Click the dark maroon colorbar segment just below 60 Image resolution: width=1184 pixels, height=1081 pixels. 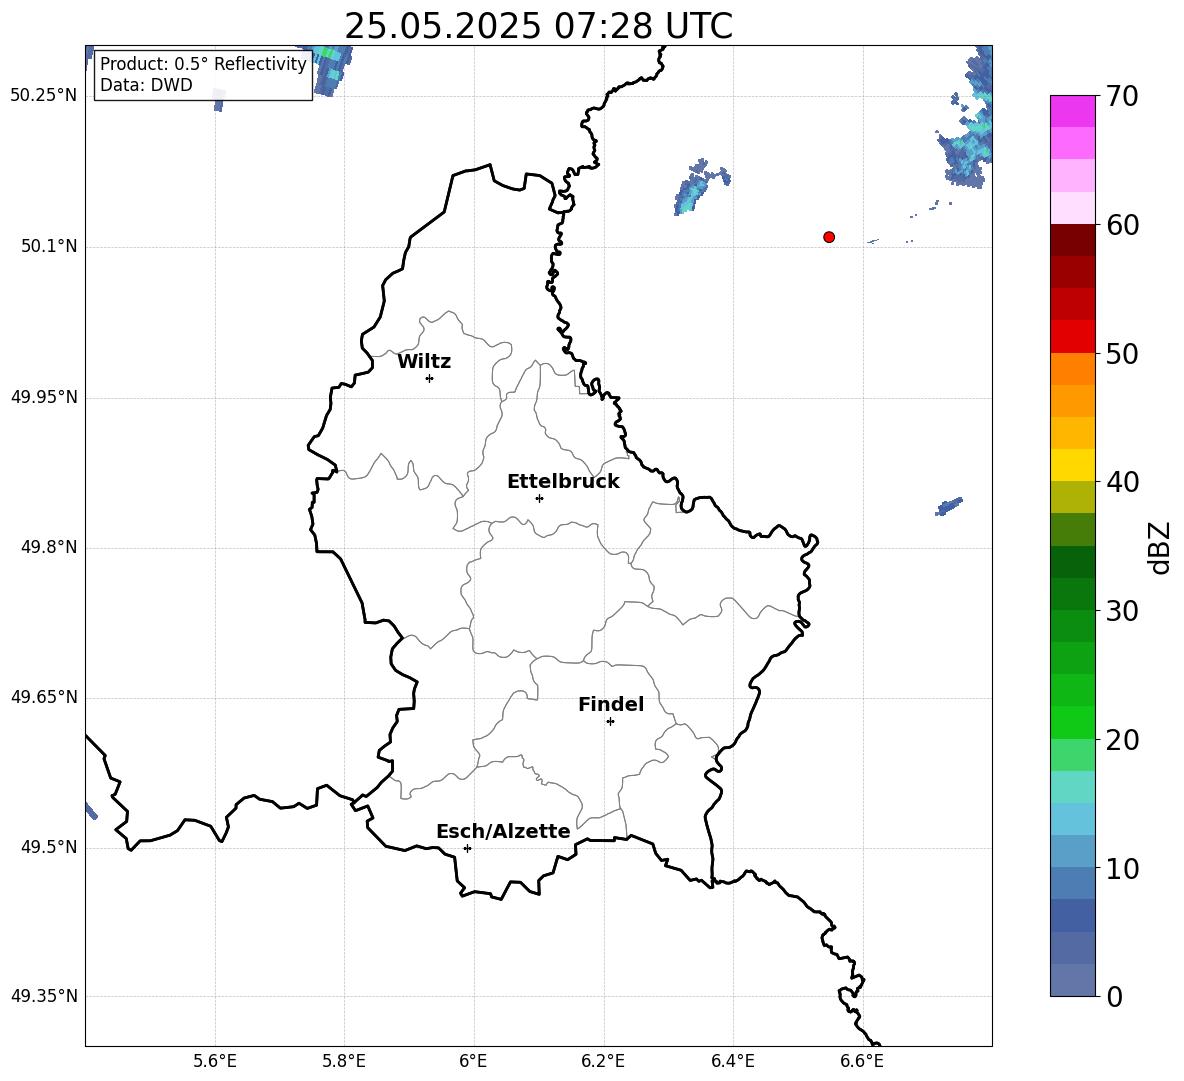[1073, 241]
